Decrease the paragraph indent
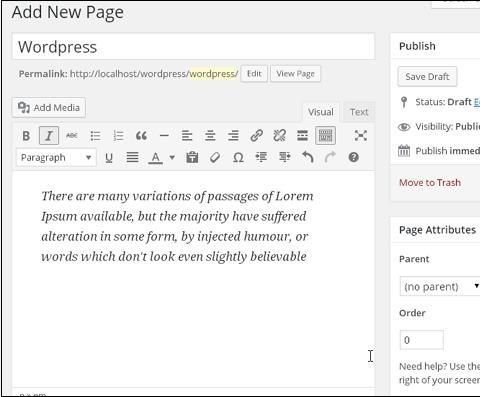 [x=261, y=157]
